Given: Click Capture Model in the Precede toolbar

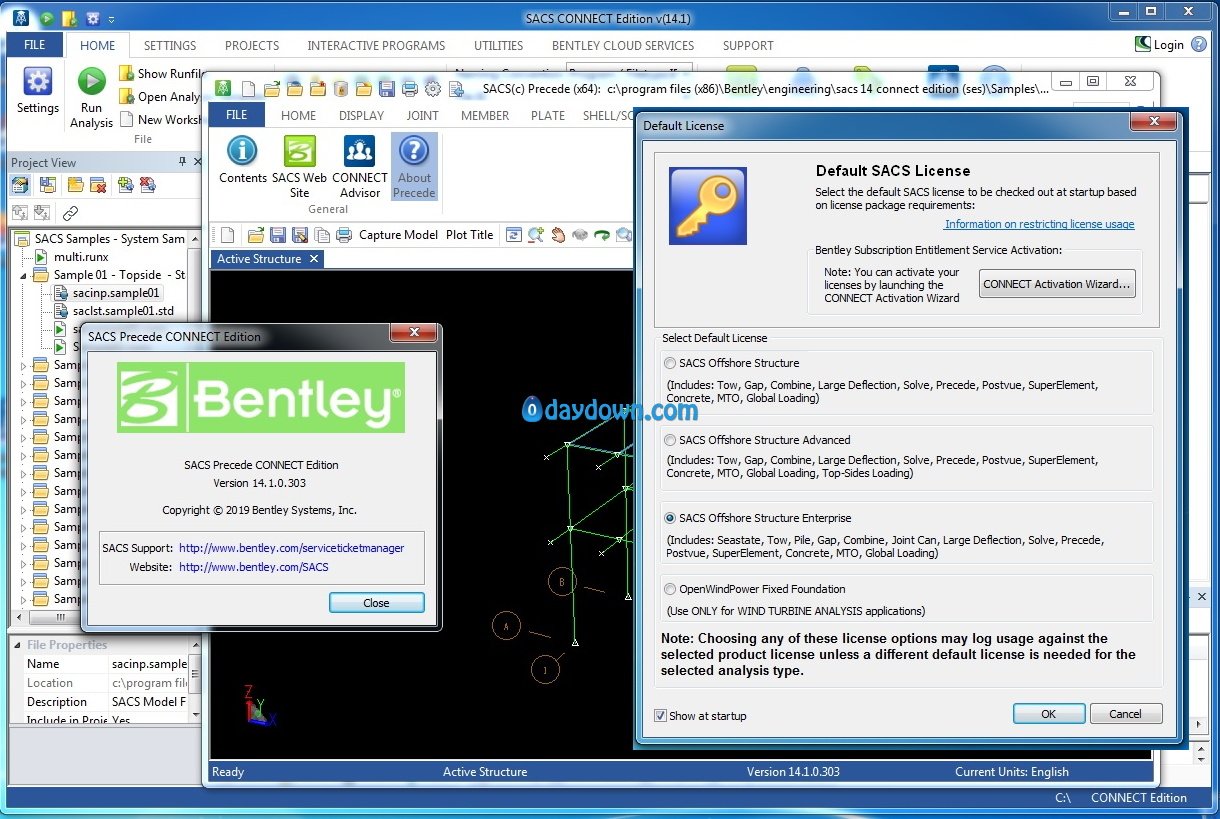Looking at the screenshot, I should point(398,235).
